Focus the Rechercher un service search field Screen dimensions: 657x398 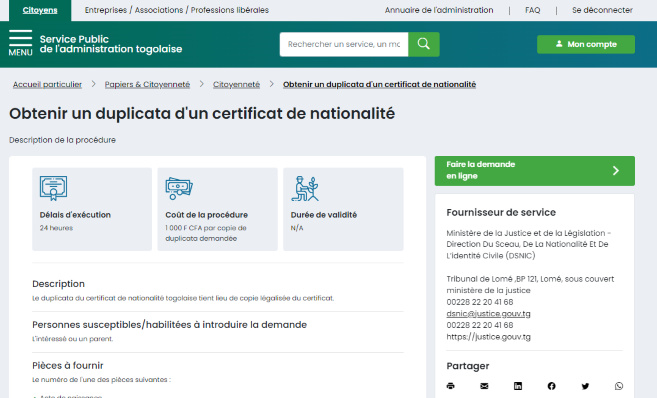(344, 44)
